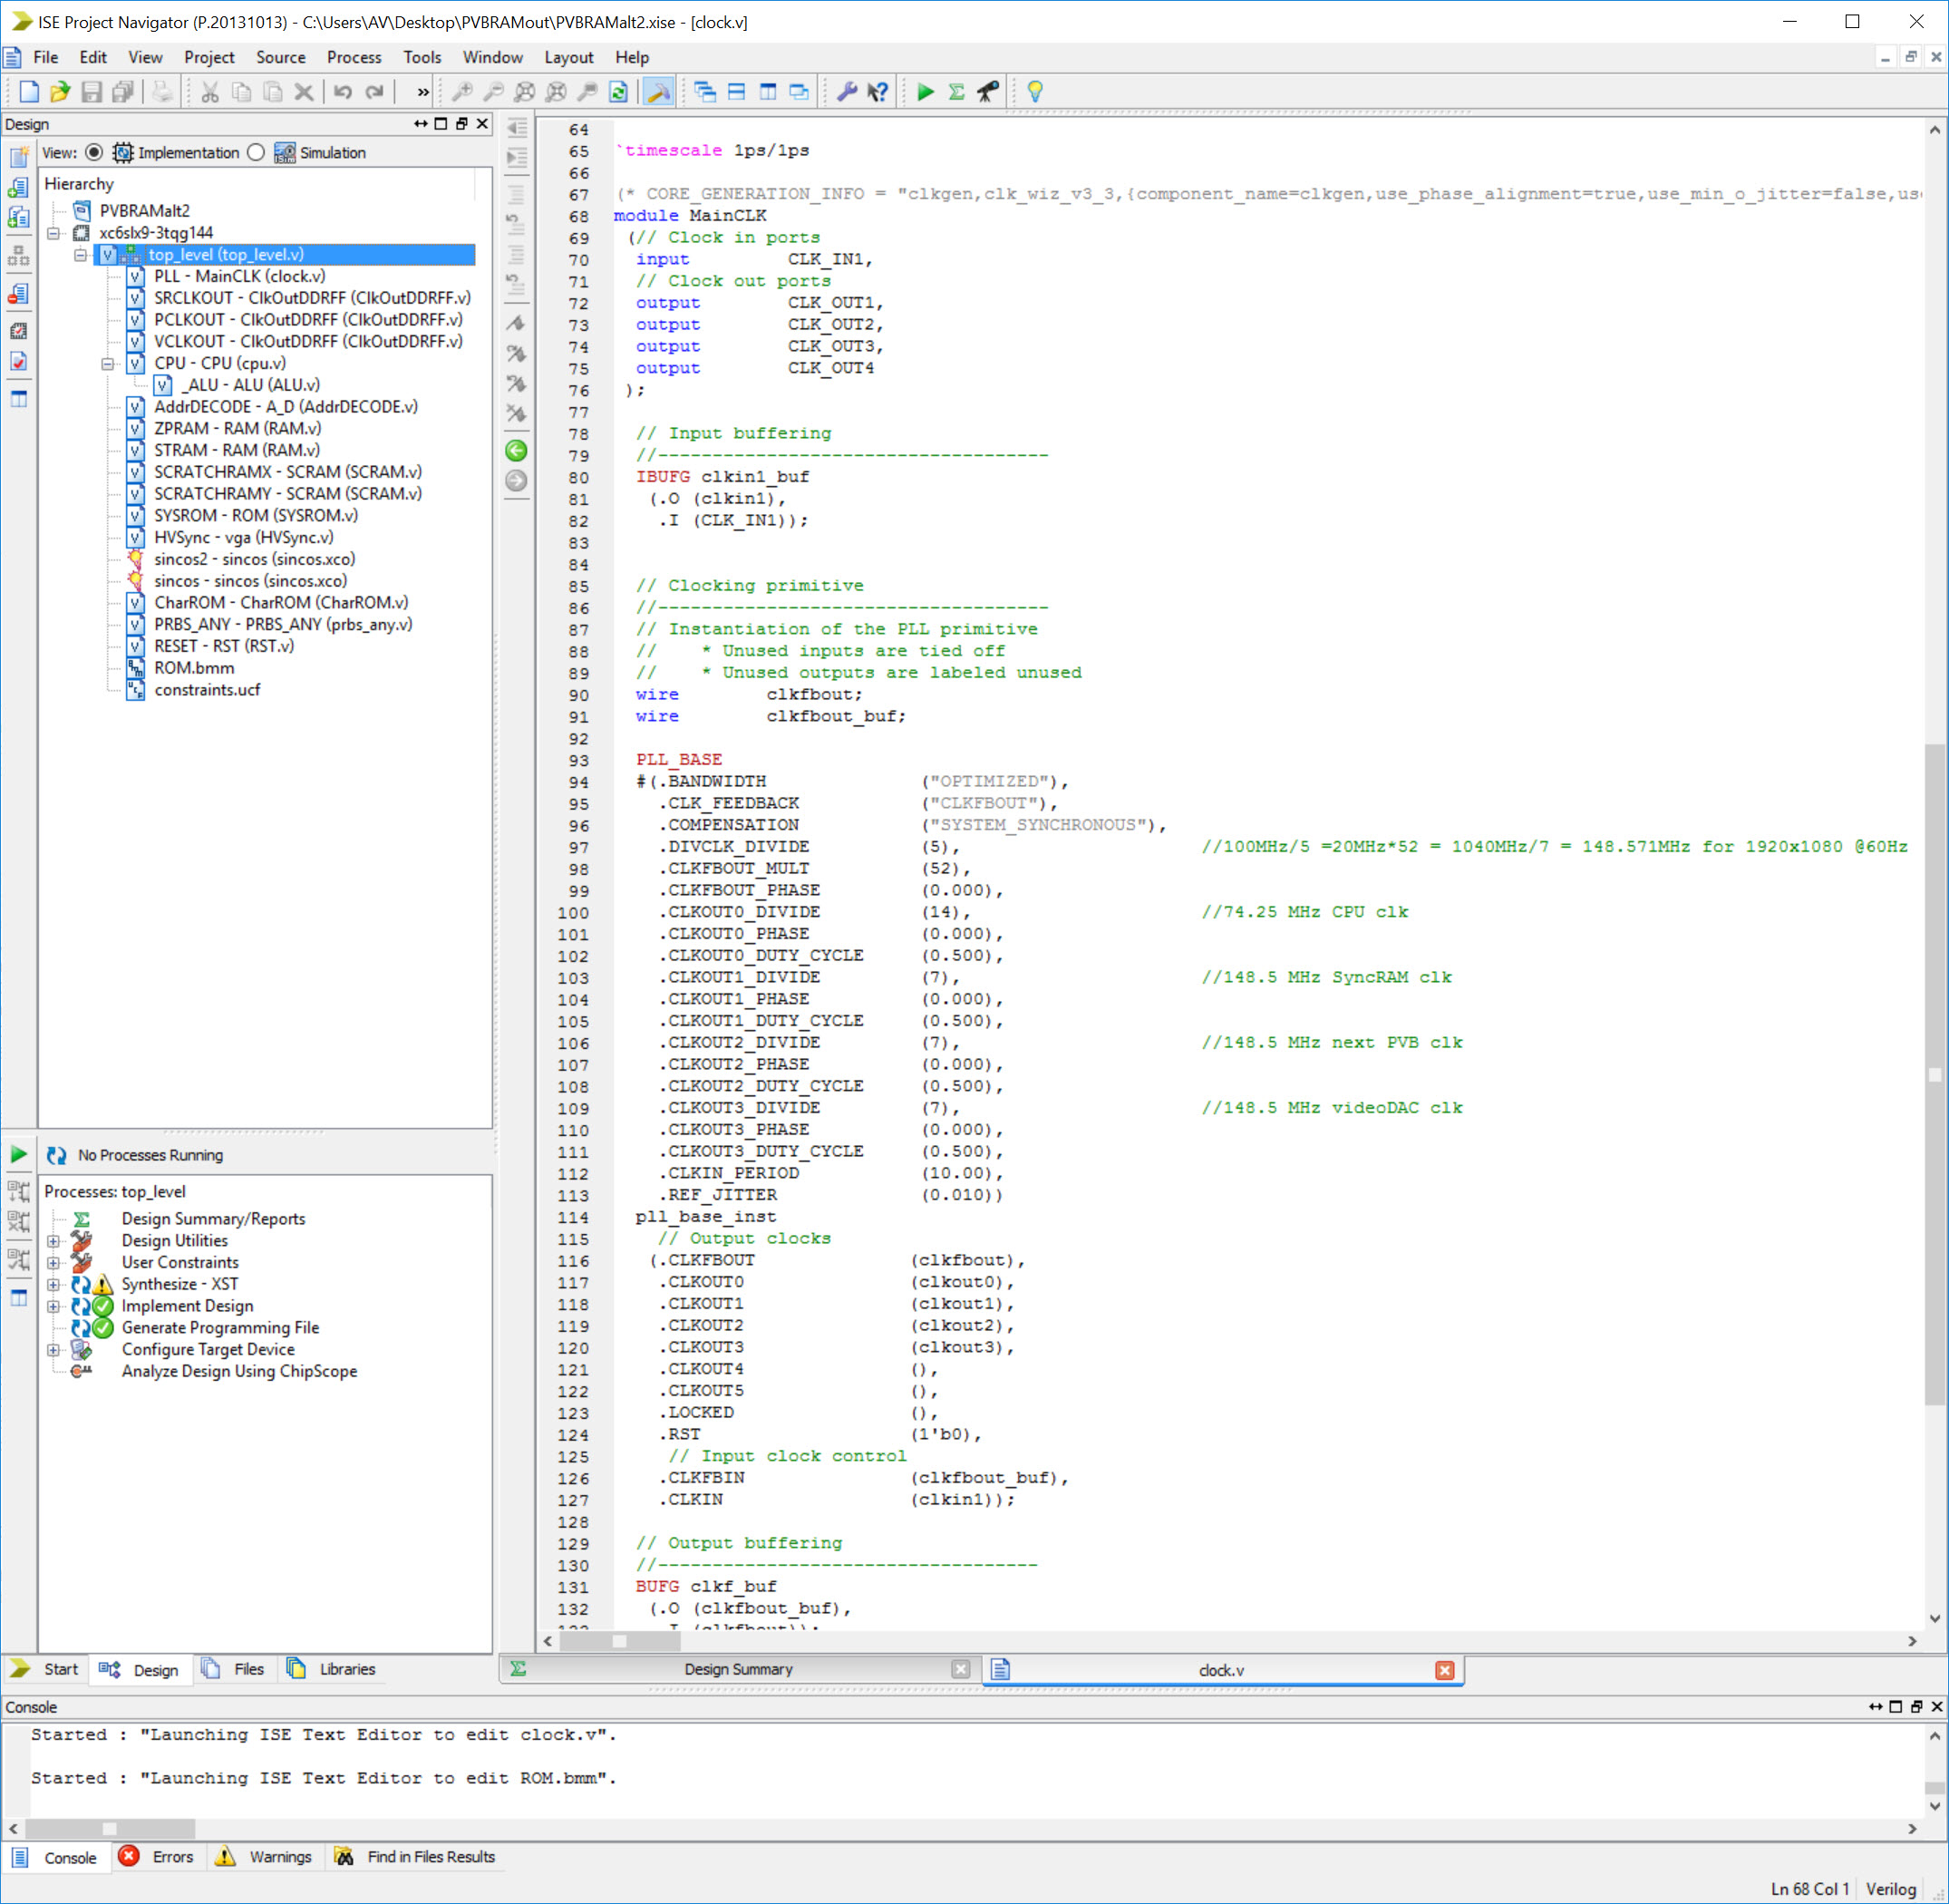Select SYSROM - ROM in hierarchy
Viewport: 1949px width, 1904px height.
tap(255, 516)
